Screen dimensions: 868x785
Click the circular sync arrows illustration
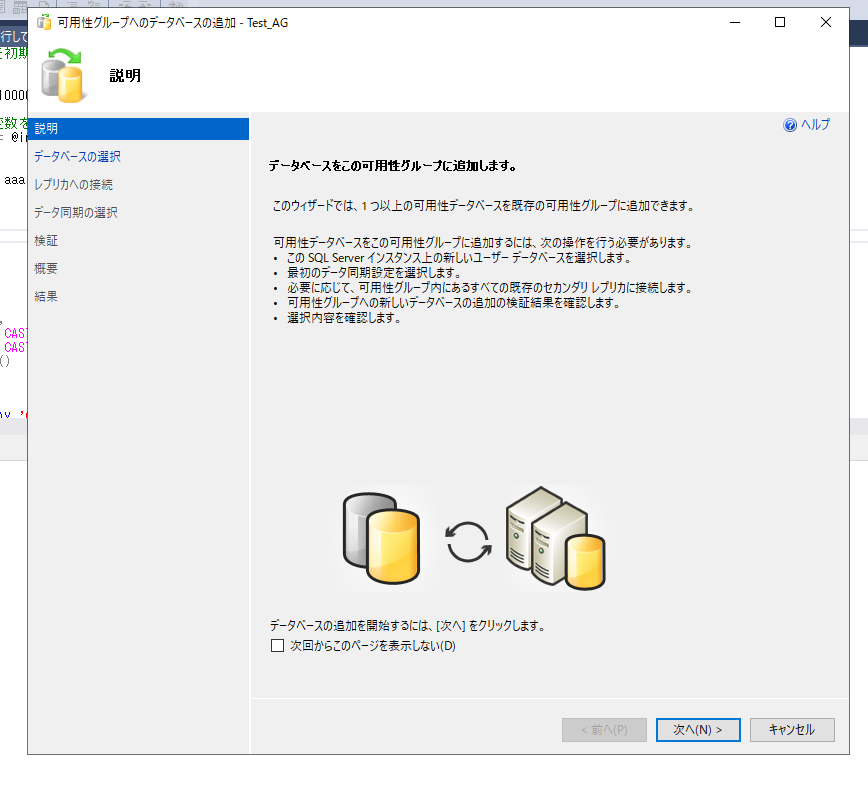click(x=468, y=542)
